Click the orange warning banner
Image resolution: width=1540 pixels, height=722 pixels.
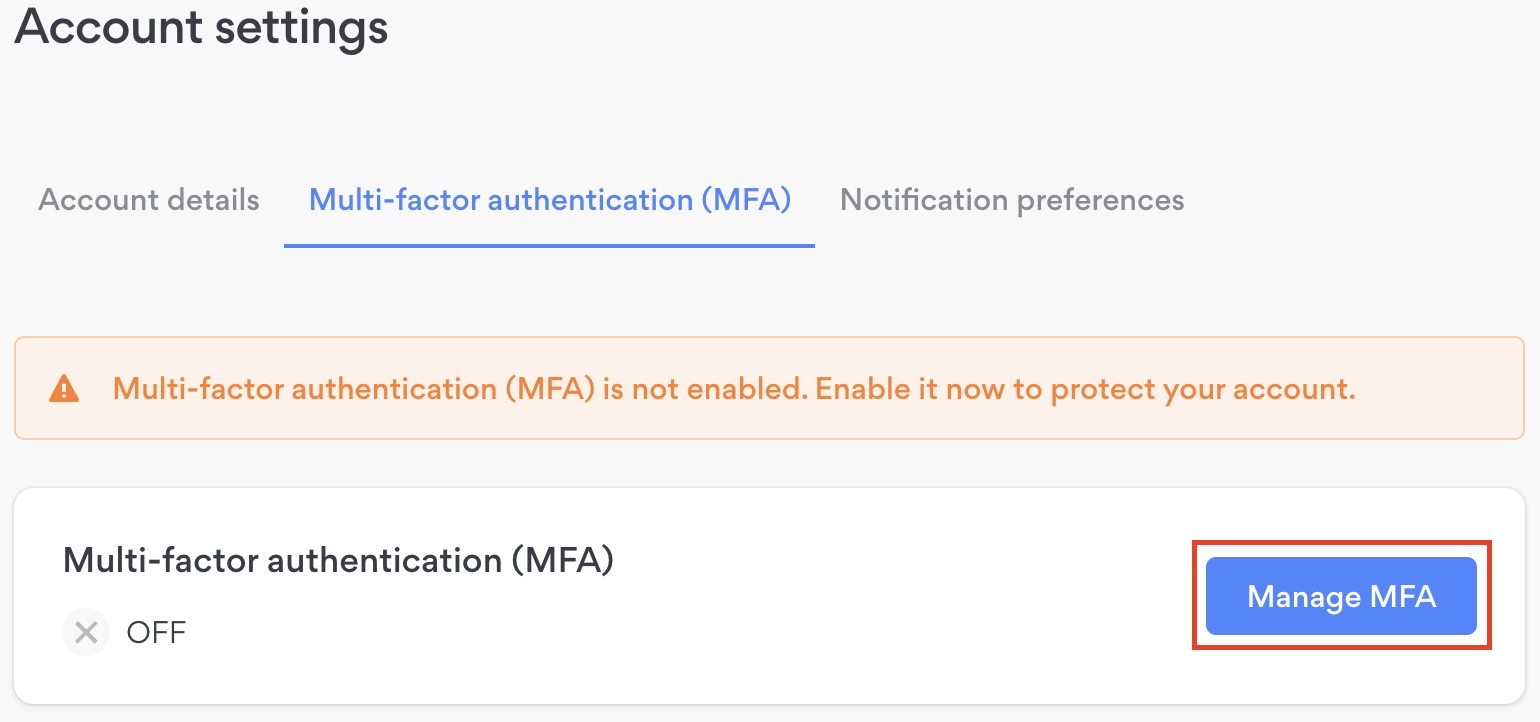point(770,388)
